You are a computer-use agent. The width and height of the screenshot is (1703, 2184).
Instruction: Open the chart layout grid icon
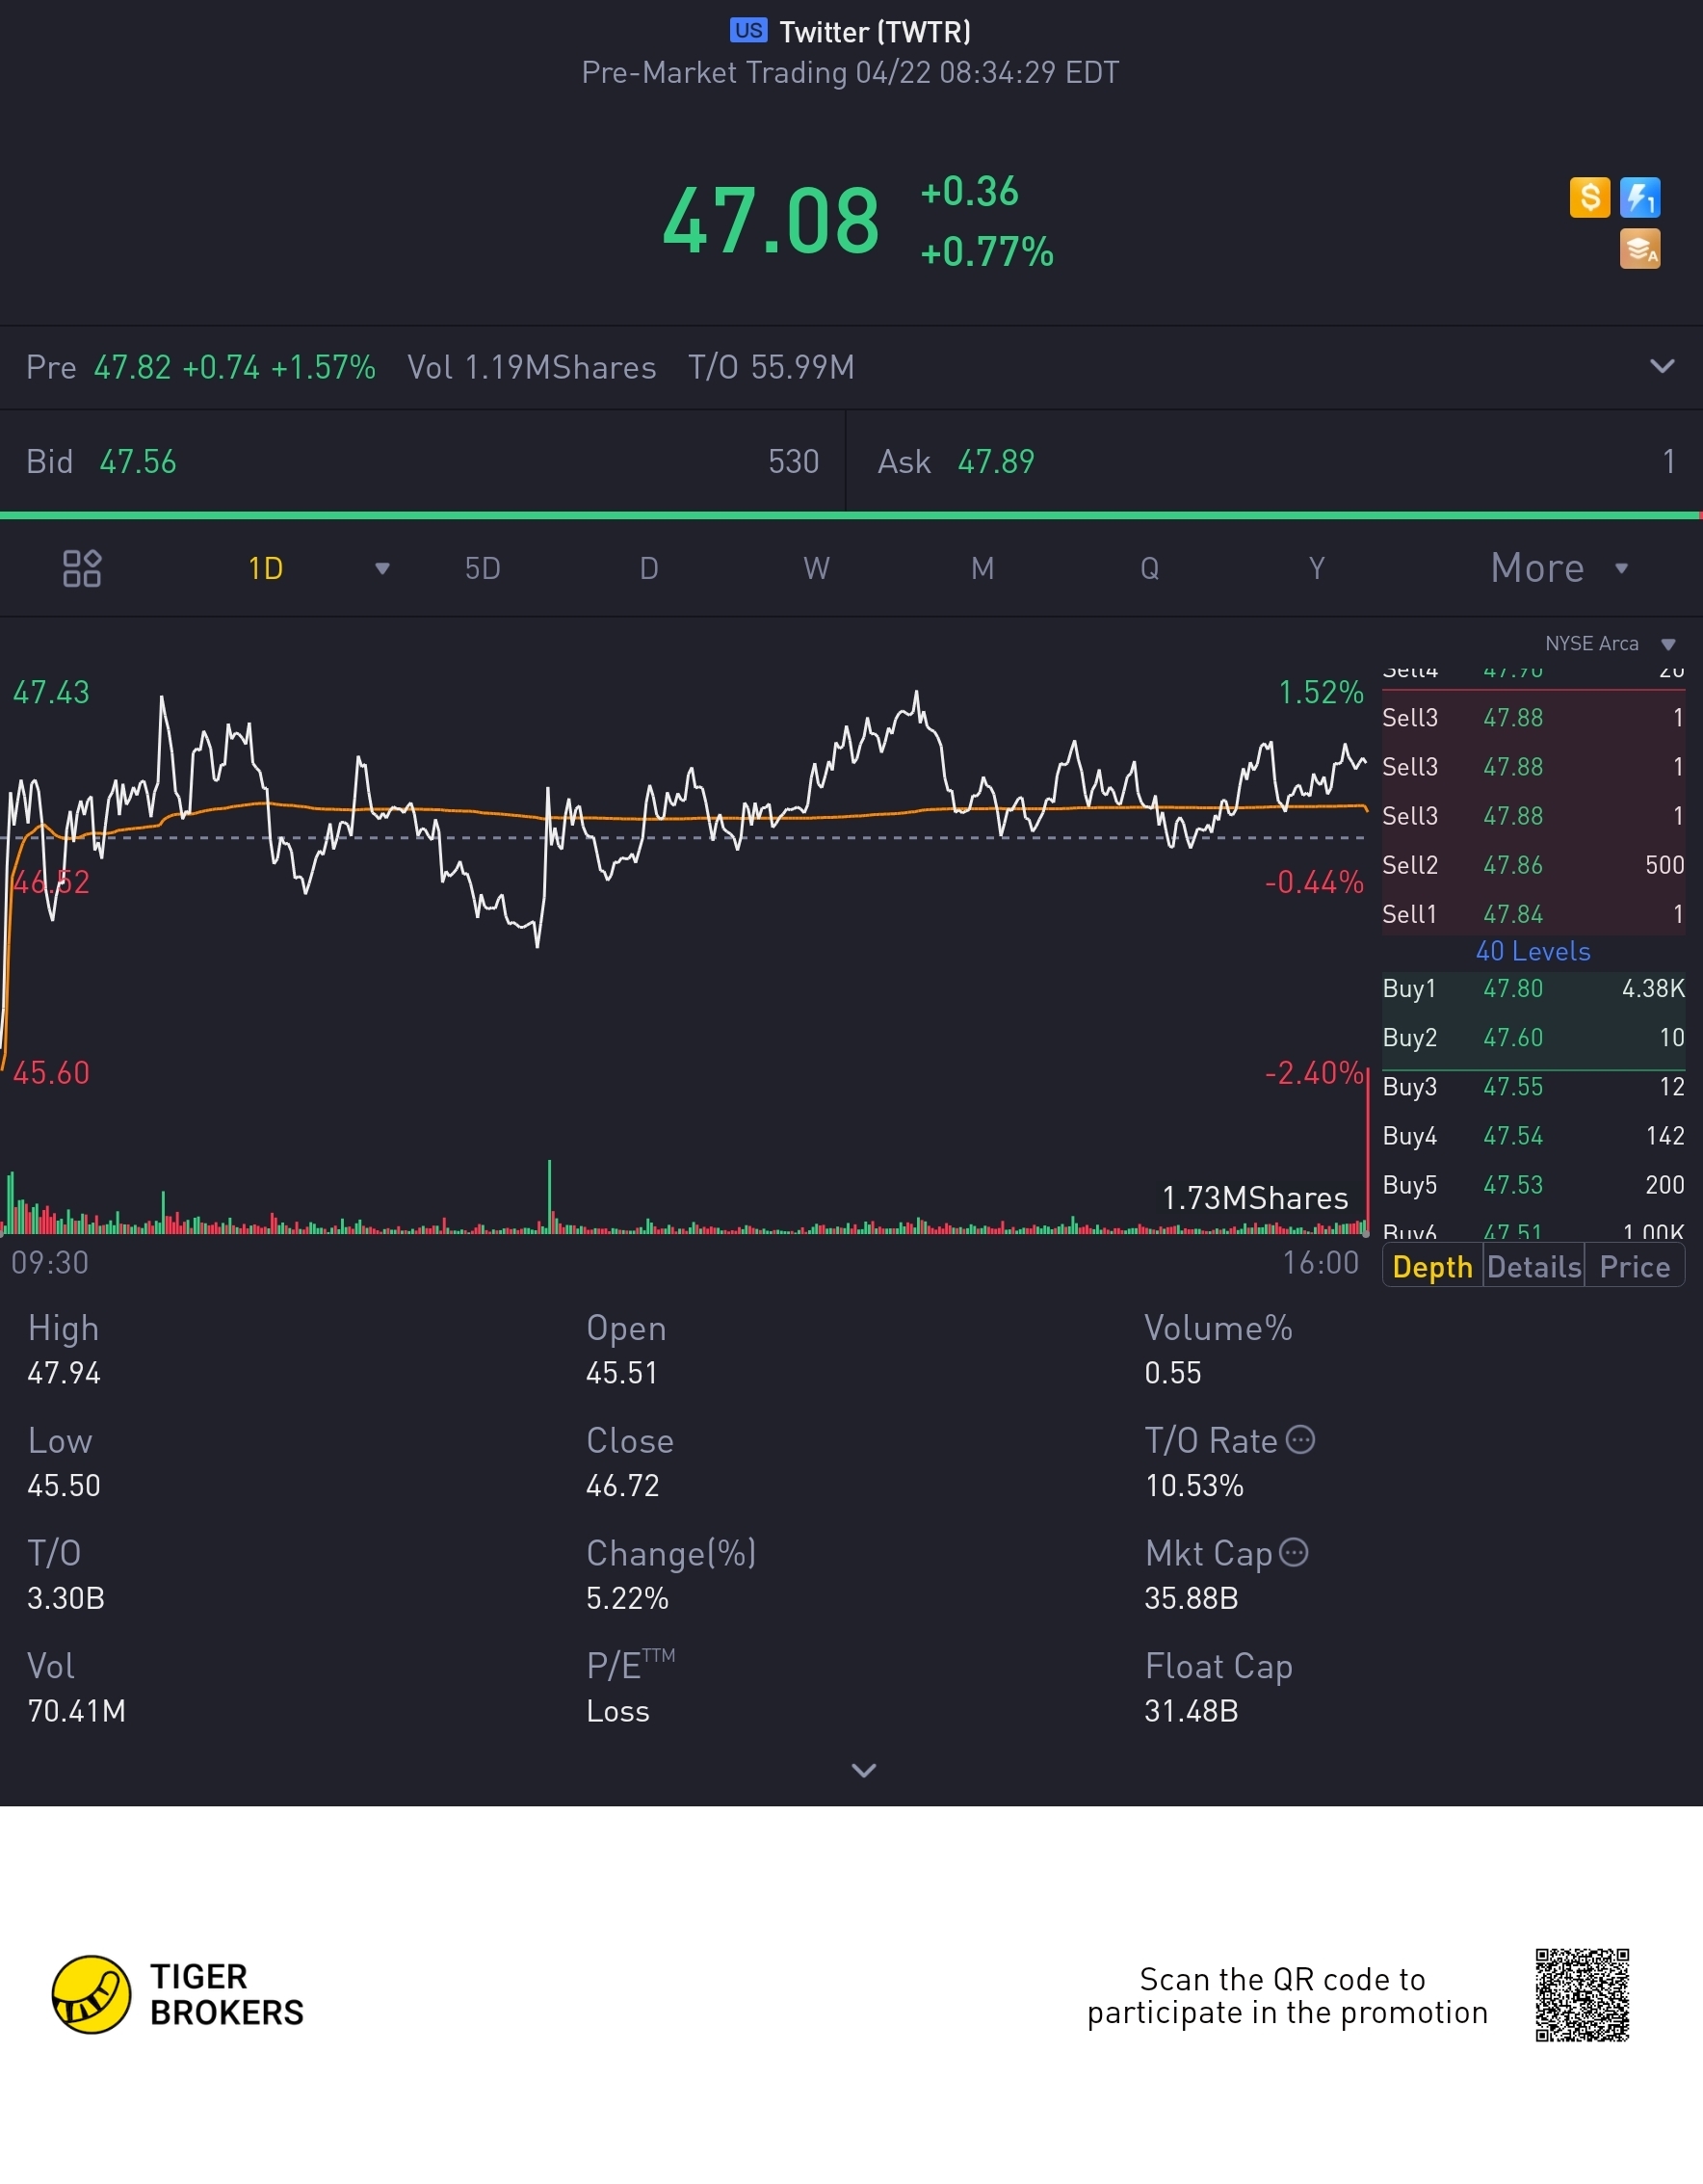82,568
